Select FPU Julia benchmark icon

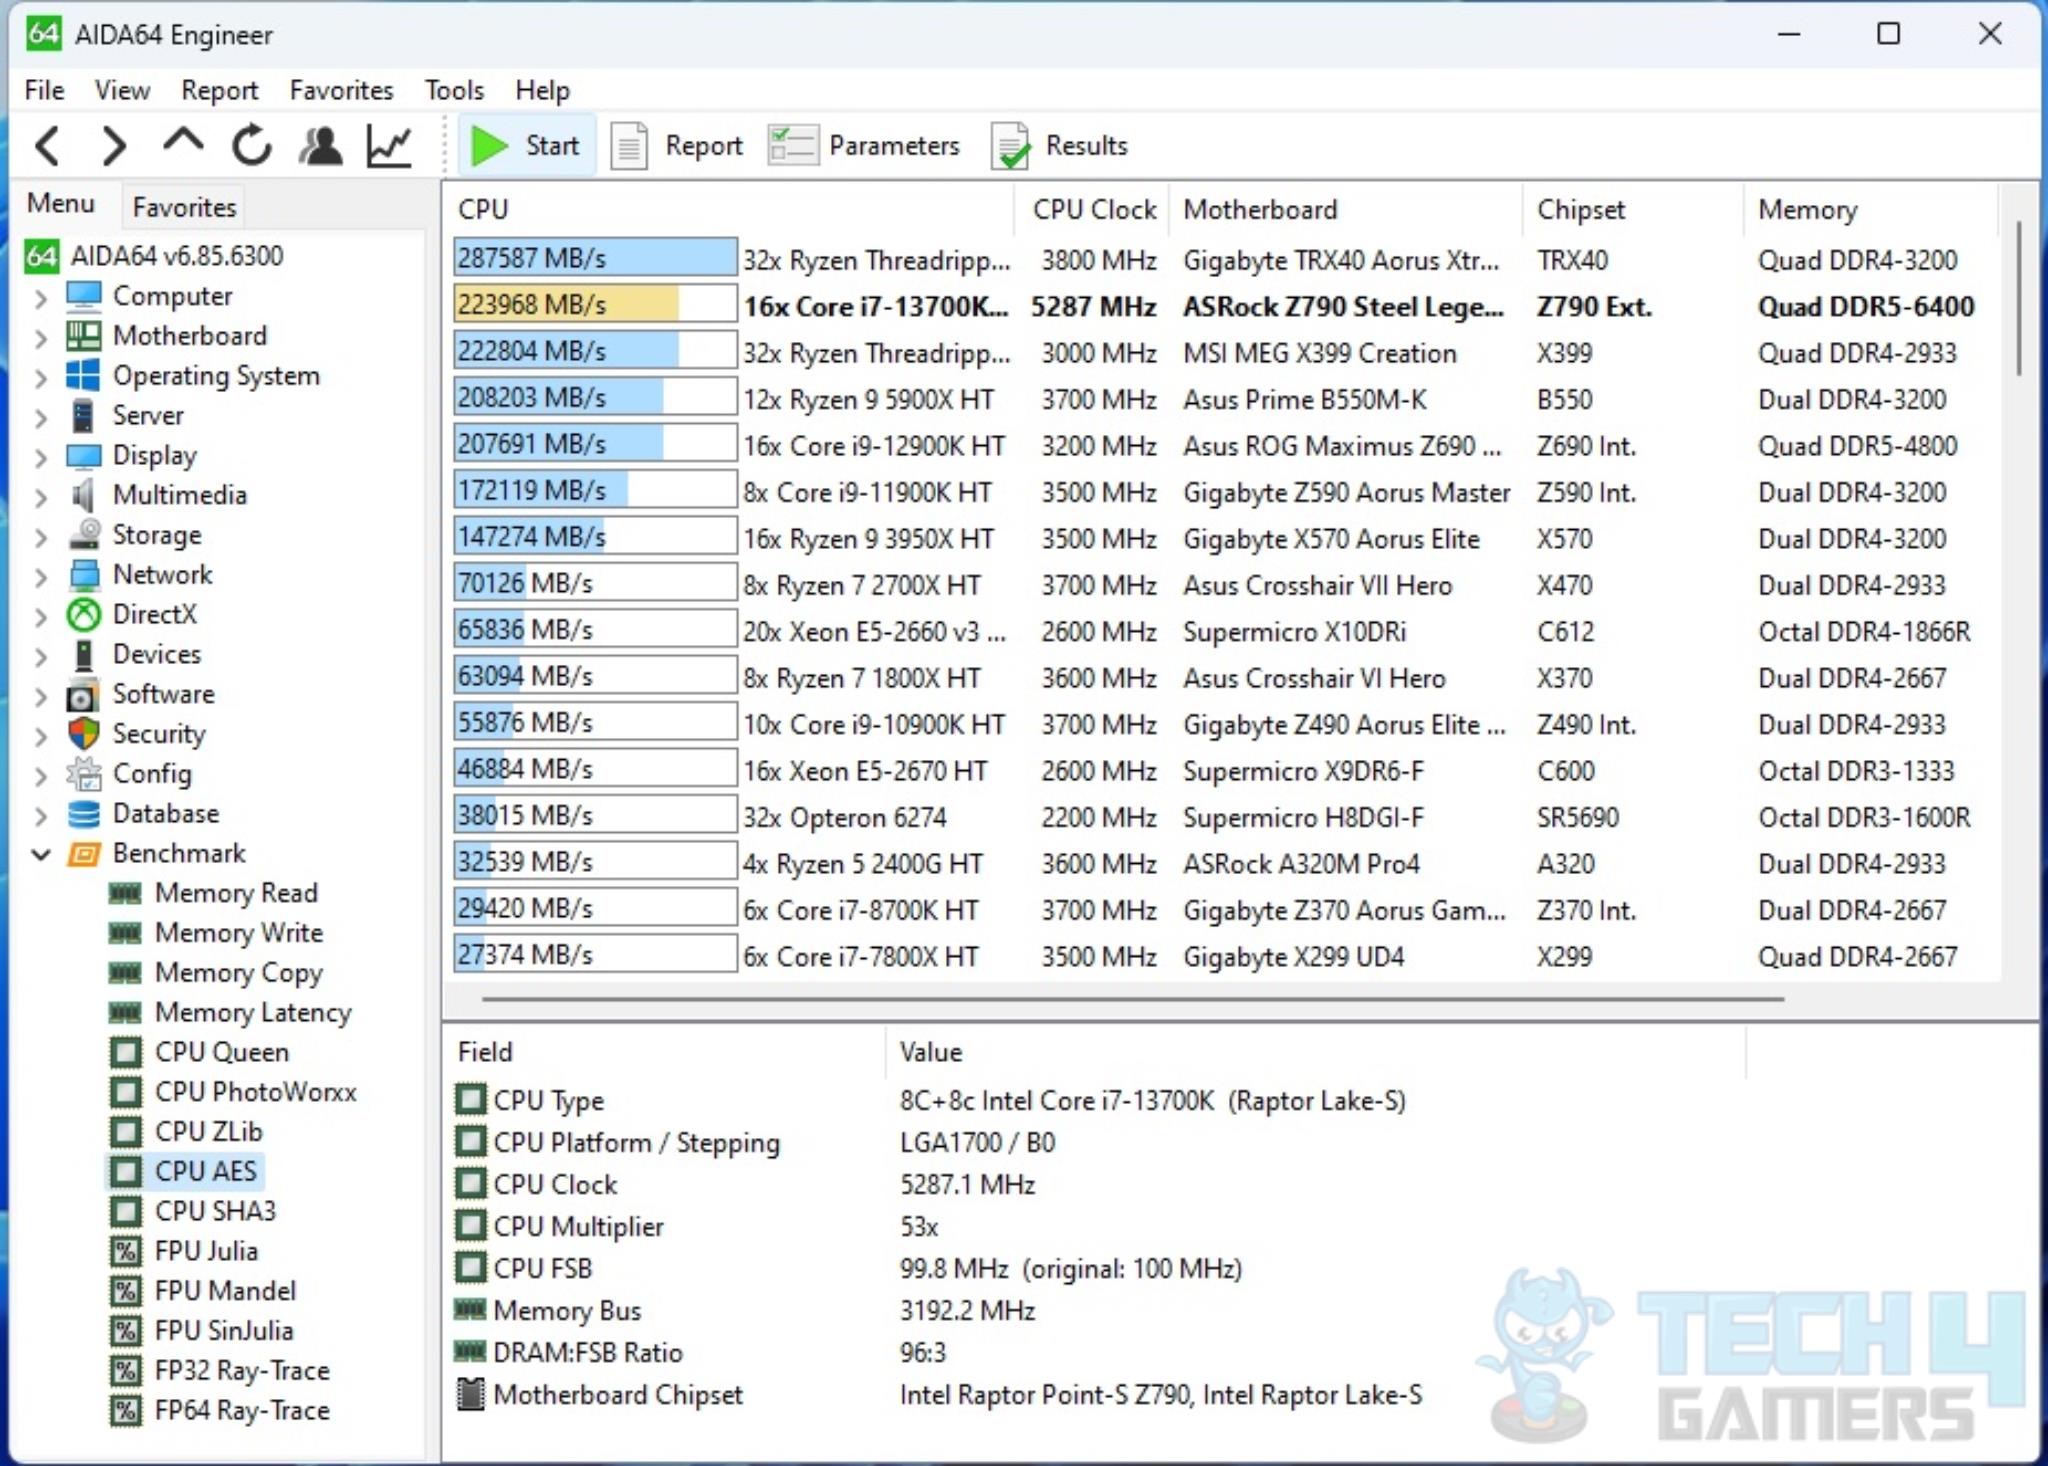[125, 1251]
